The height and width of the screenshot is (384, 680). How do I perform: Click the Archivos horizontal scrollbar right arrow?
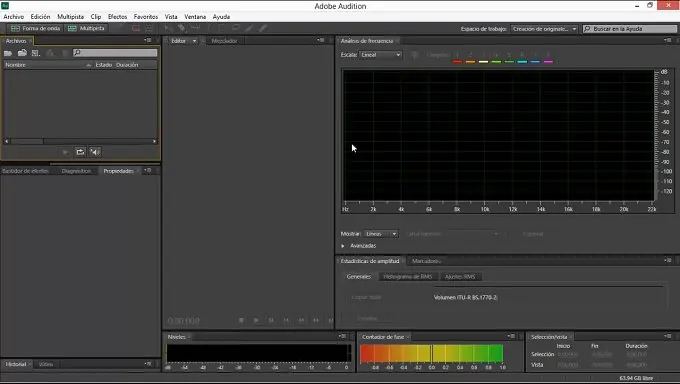[x=154, y=141]
